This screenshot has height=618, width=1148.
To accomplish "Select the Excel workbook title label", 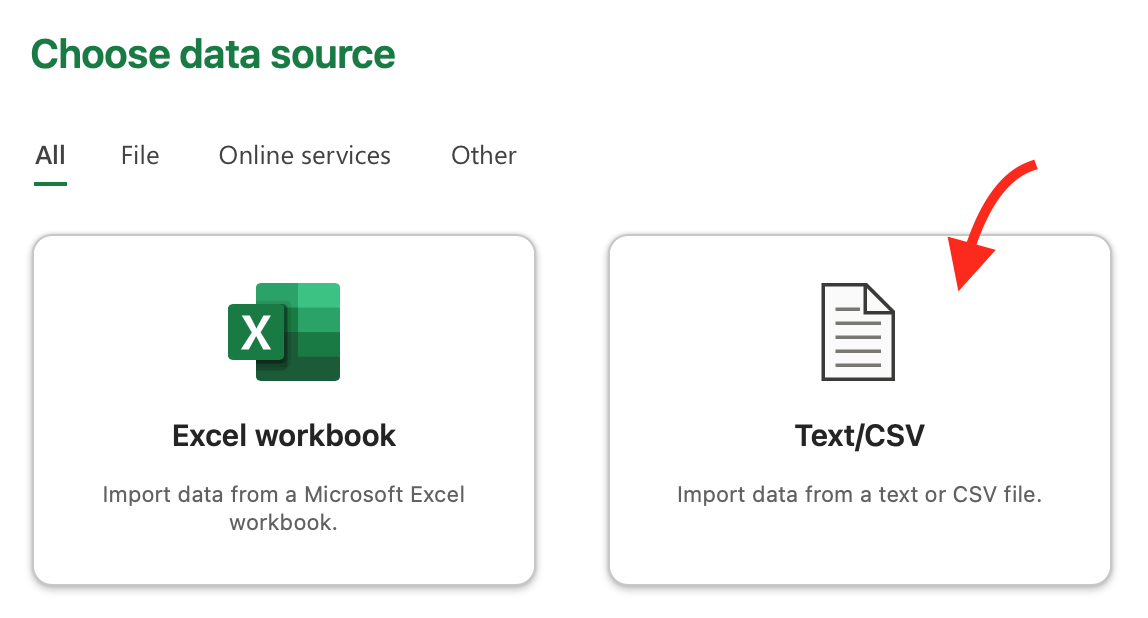I will (x=284, y=436).
